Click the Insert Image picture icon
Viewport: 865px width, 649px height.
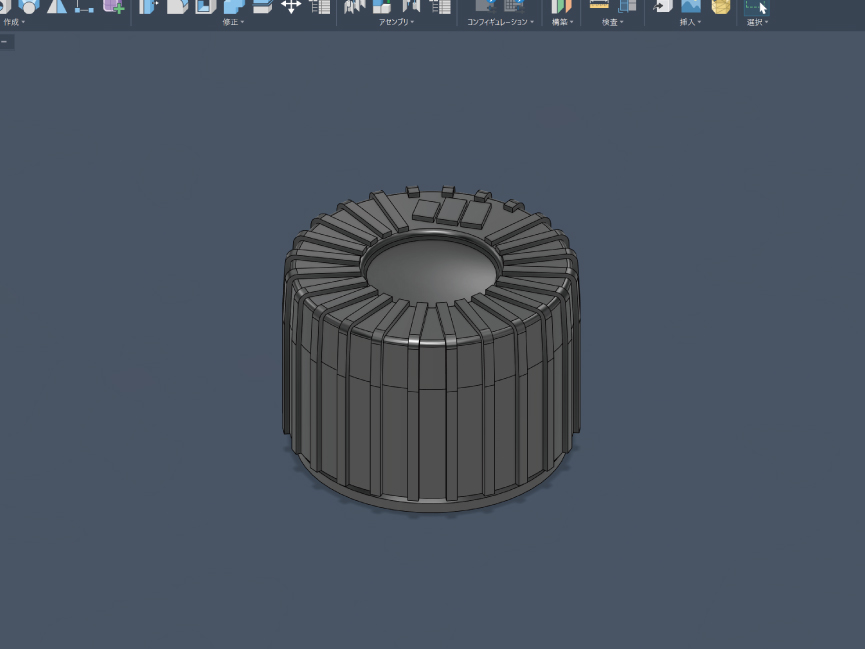pos(691,6)
